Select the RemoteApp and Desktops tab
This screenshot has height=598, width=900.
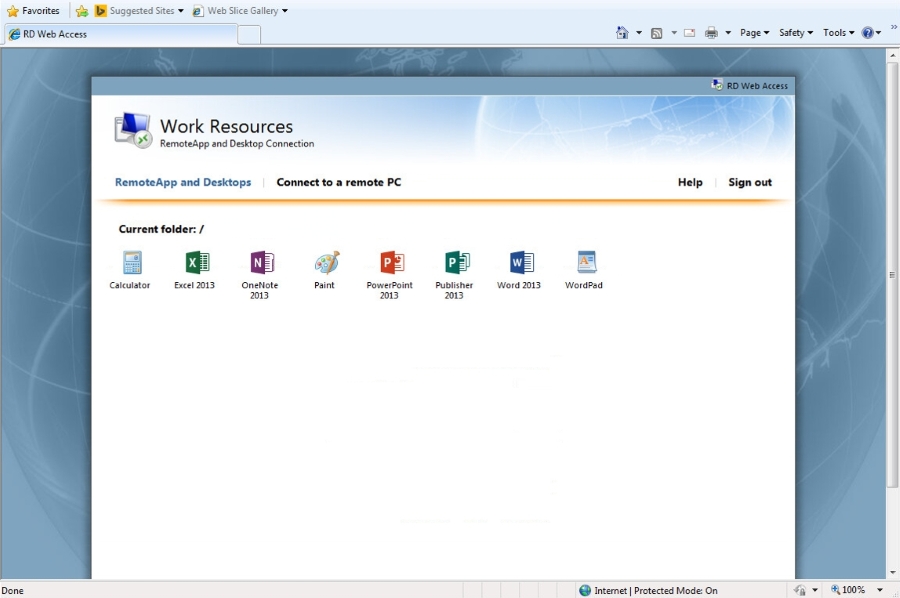point(183,182)
